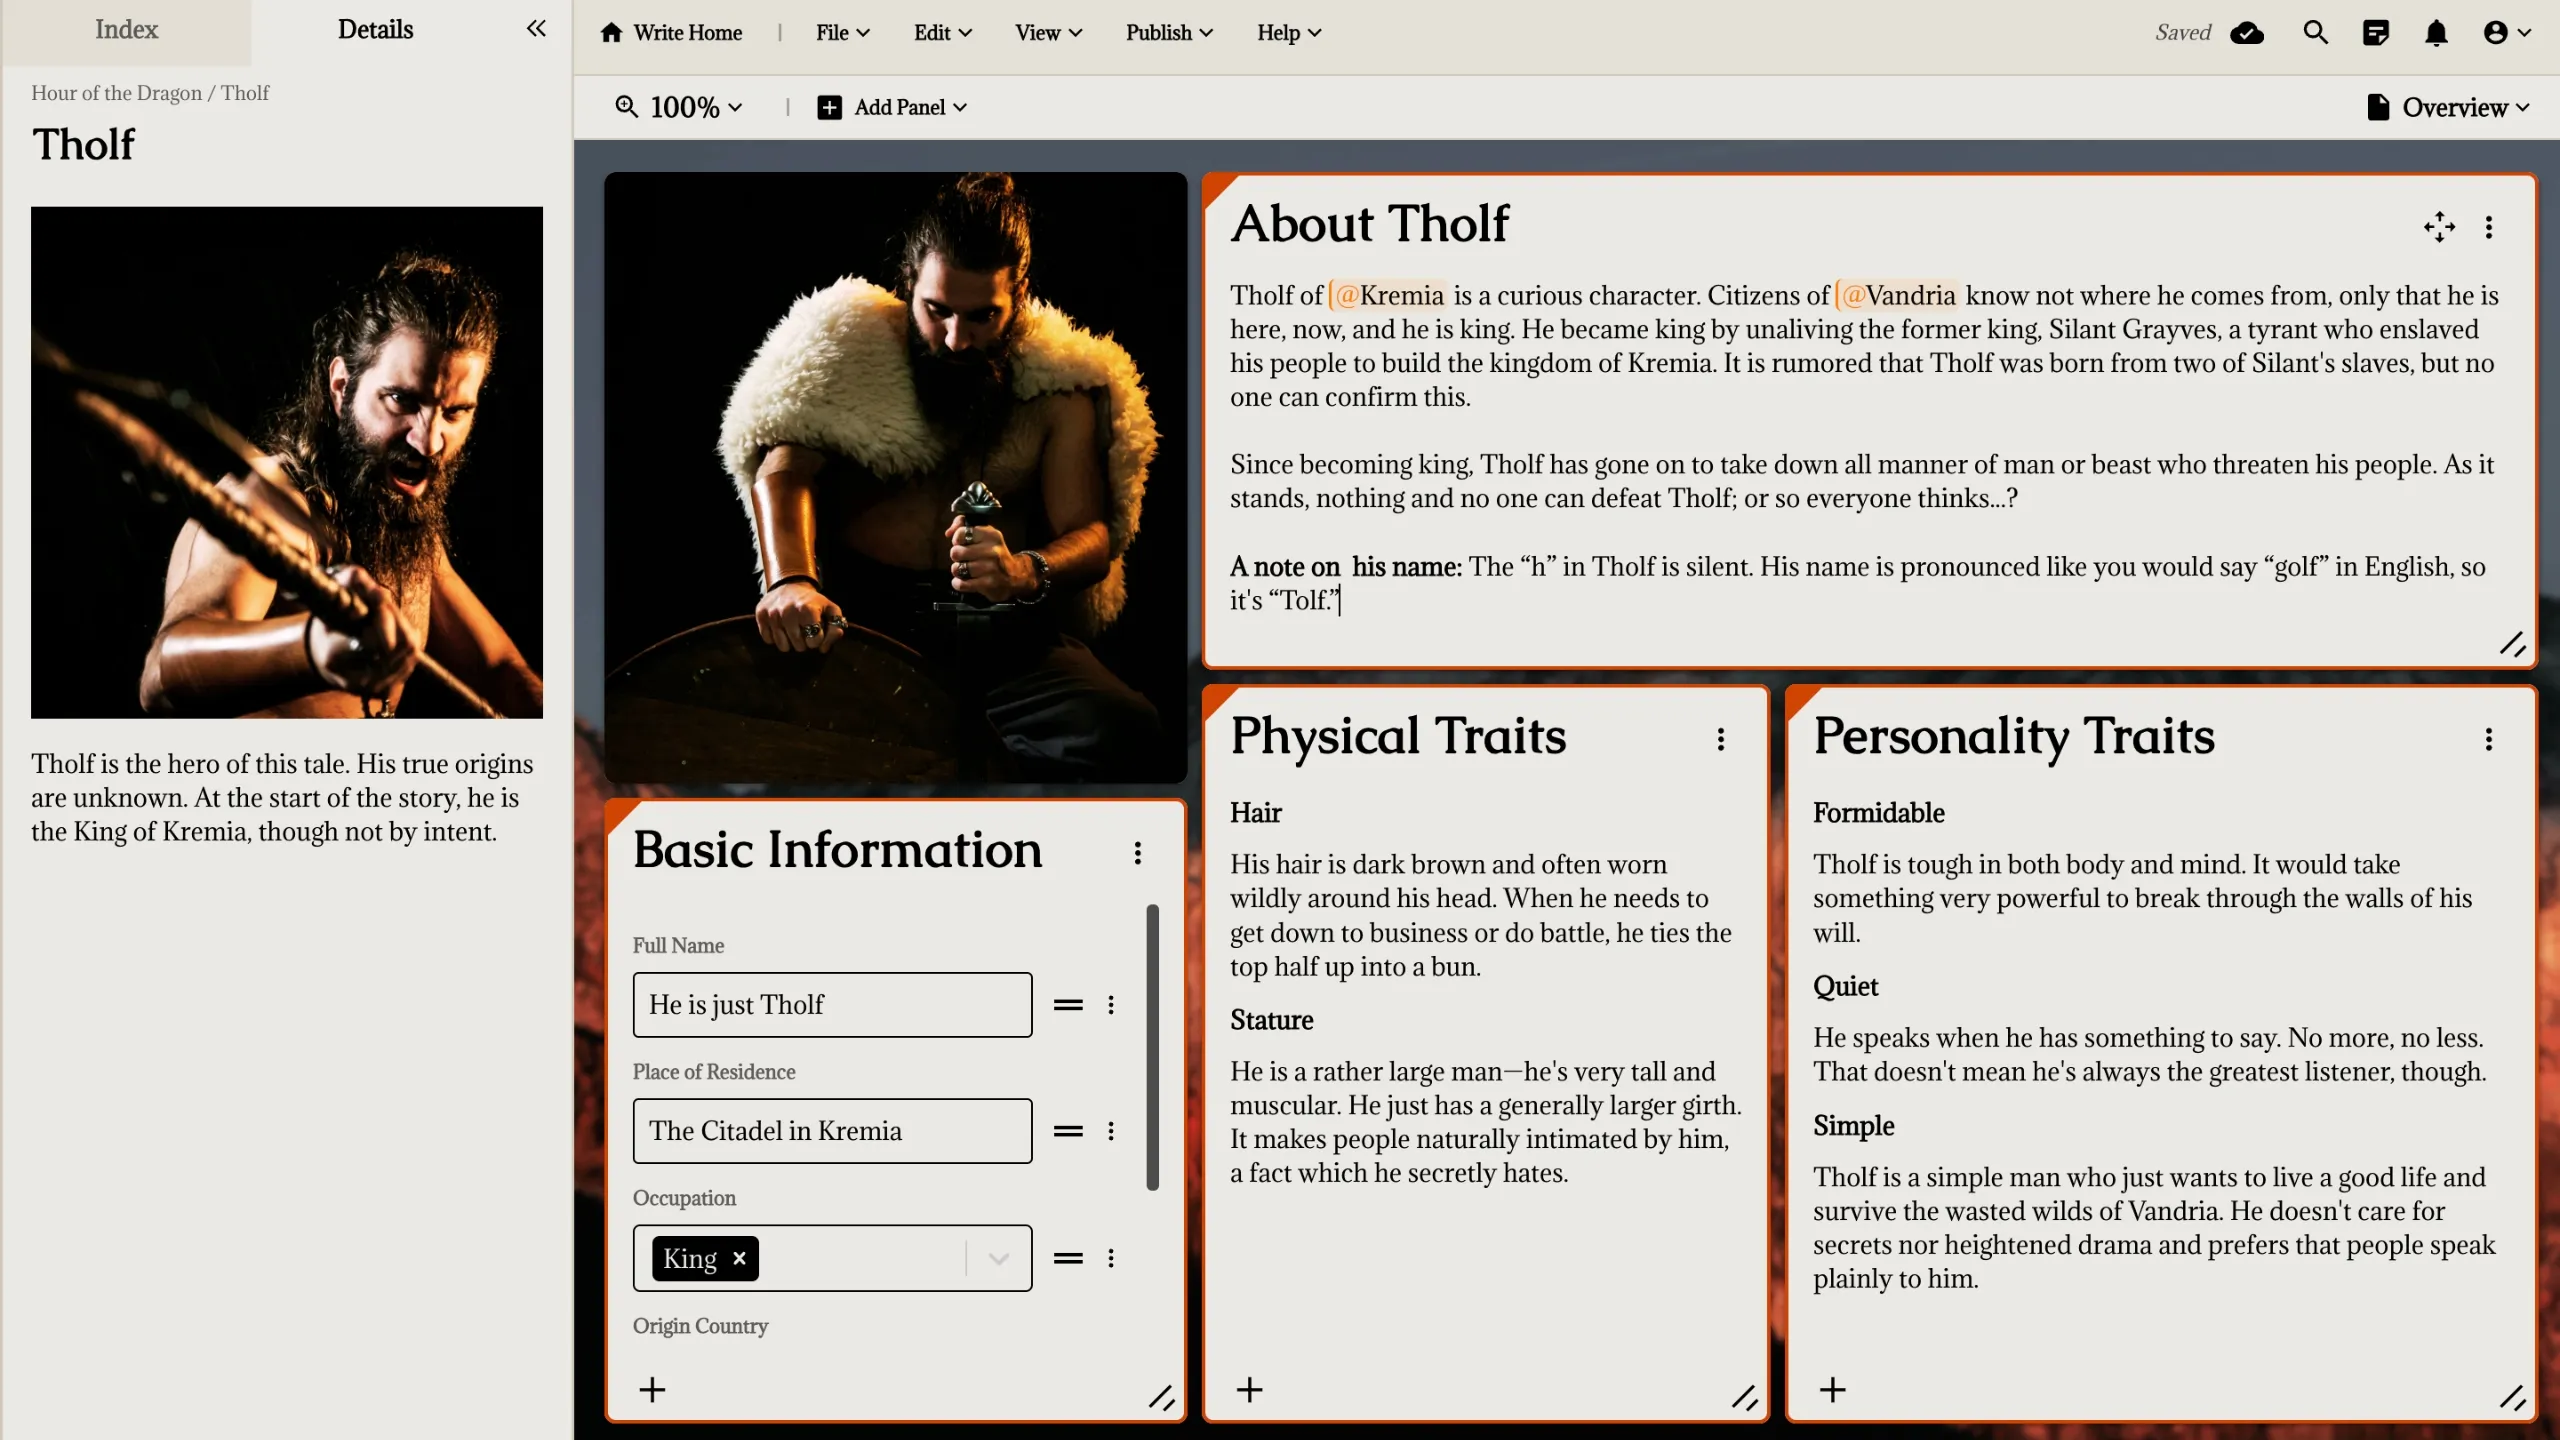The height and width of the screenshot is (1440, 2560).
Task: Click the Basic Information panel scrollbar
Action: [x=1152, y=1046]
